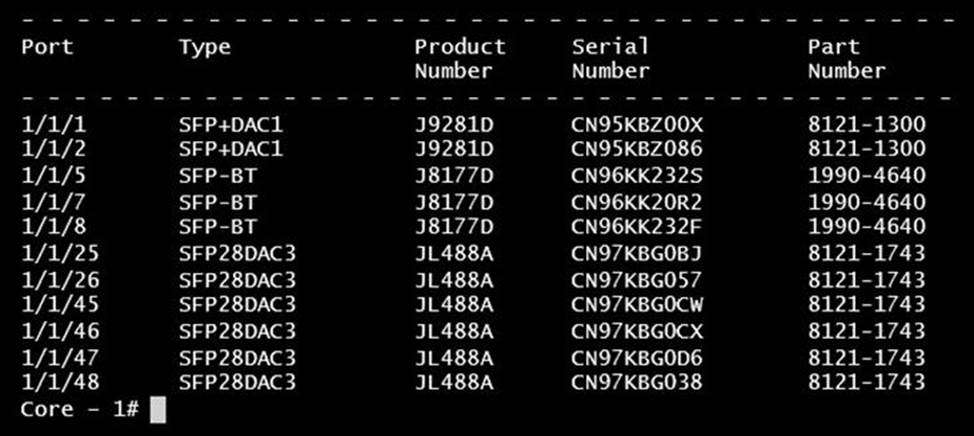Click port 1/1/2 entry

(x=48, y=150)
